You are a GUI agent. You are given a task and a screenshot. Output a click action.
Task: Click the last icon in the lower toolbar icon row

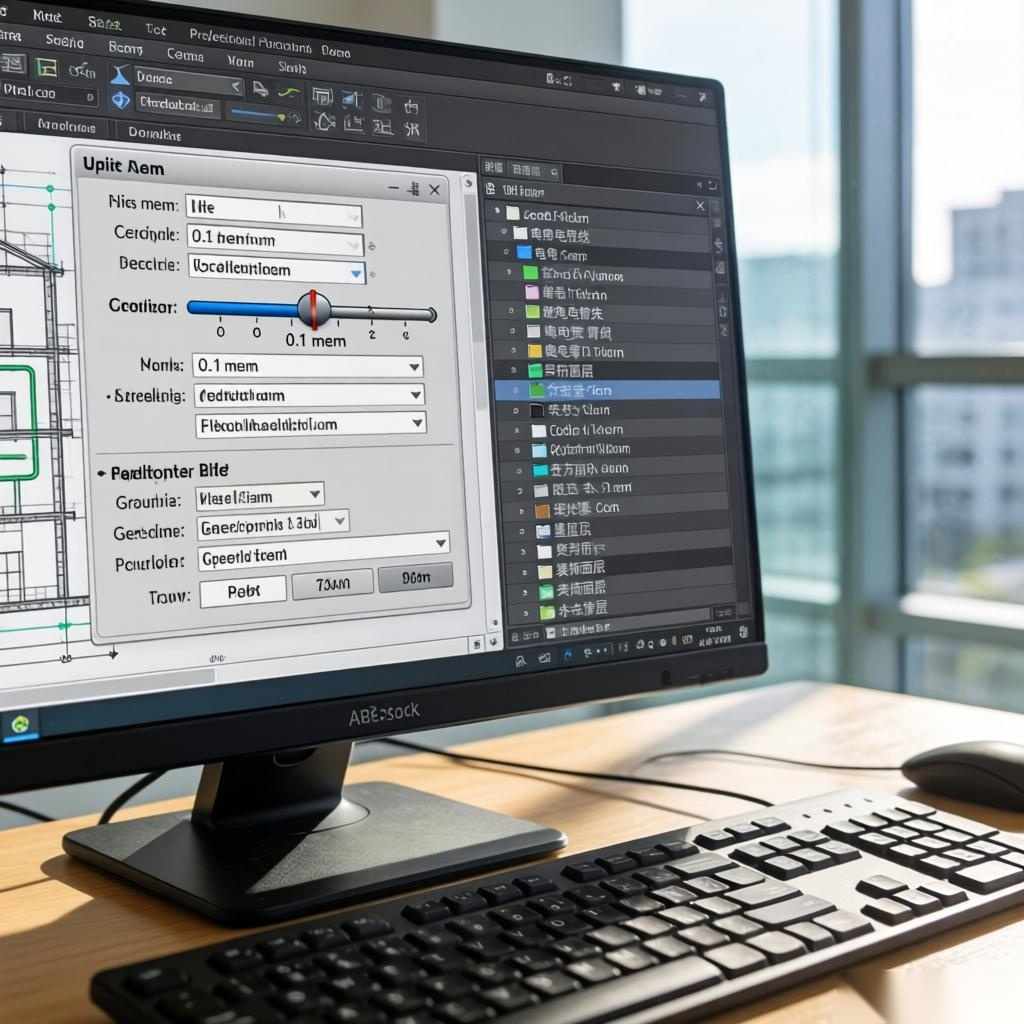pyautogui.click(x=411, y=129)
